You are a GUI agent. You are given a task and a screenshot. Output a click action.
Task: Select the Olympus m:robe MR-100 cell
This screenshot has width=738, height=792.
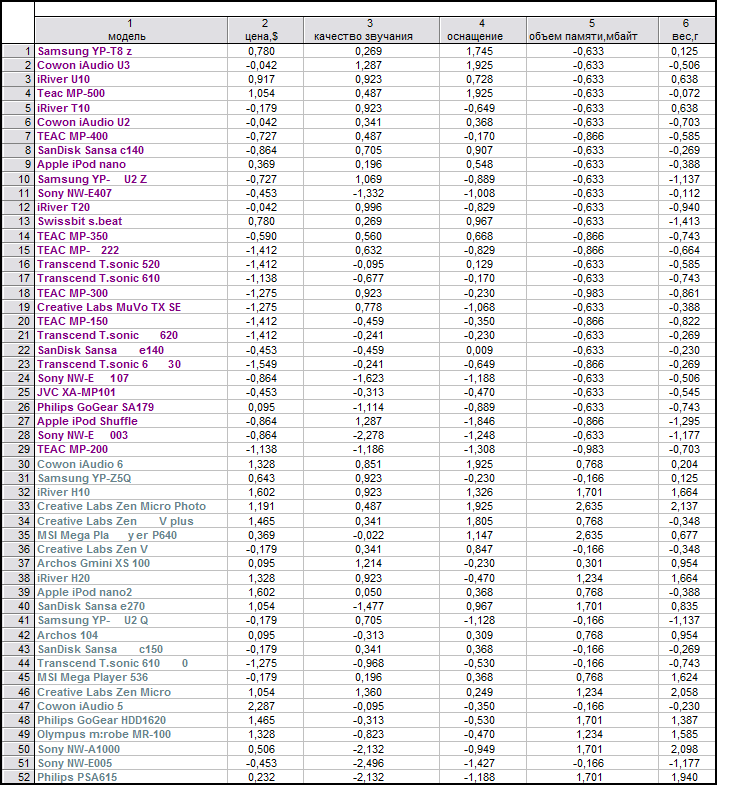tap(131, 735)
